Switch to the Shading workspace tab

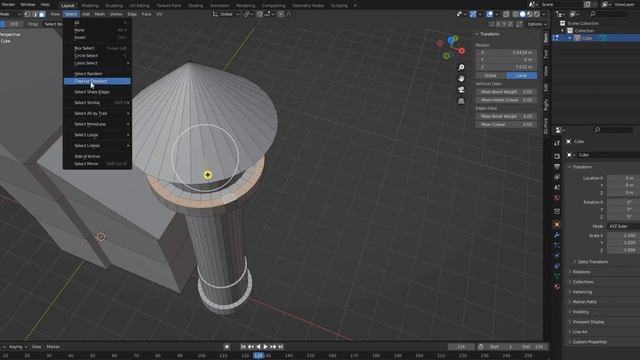point(196,6)
